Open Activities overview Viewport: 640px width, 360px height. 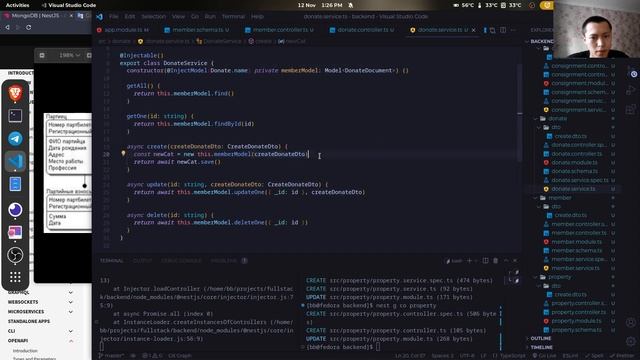point(17,5)
